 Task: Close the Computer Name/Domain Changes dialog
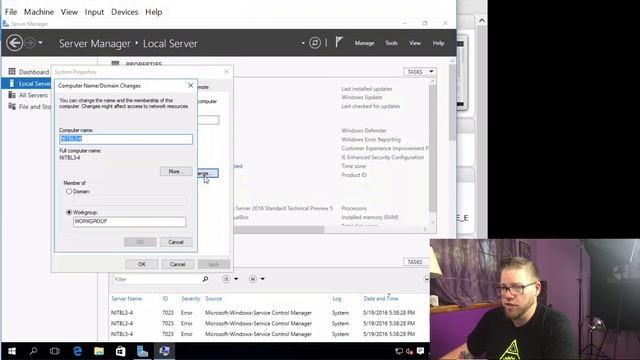click(190, 85)
